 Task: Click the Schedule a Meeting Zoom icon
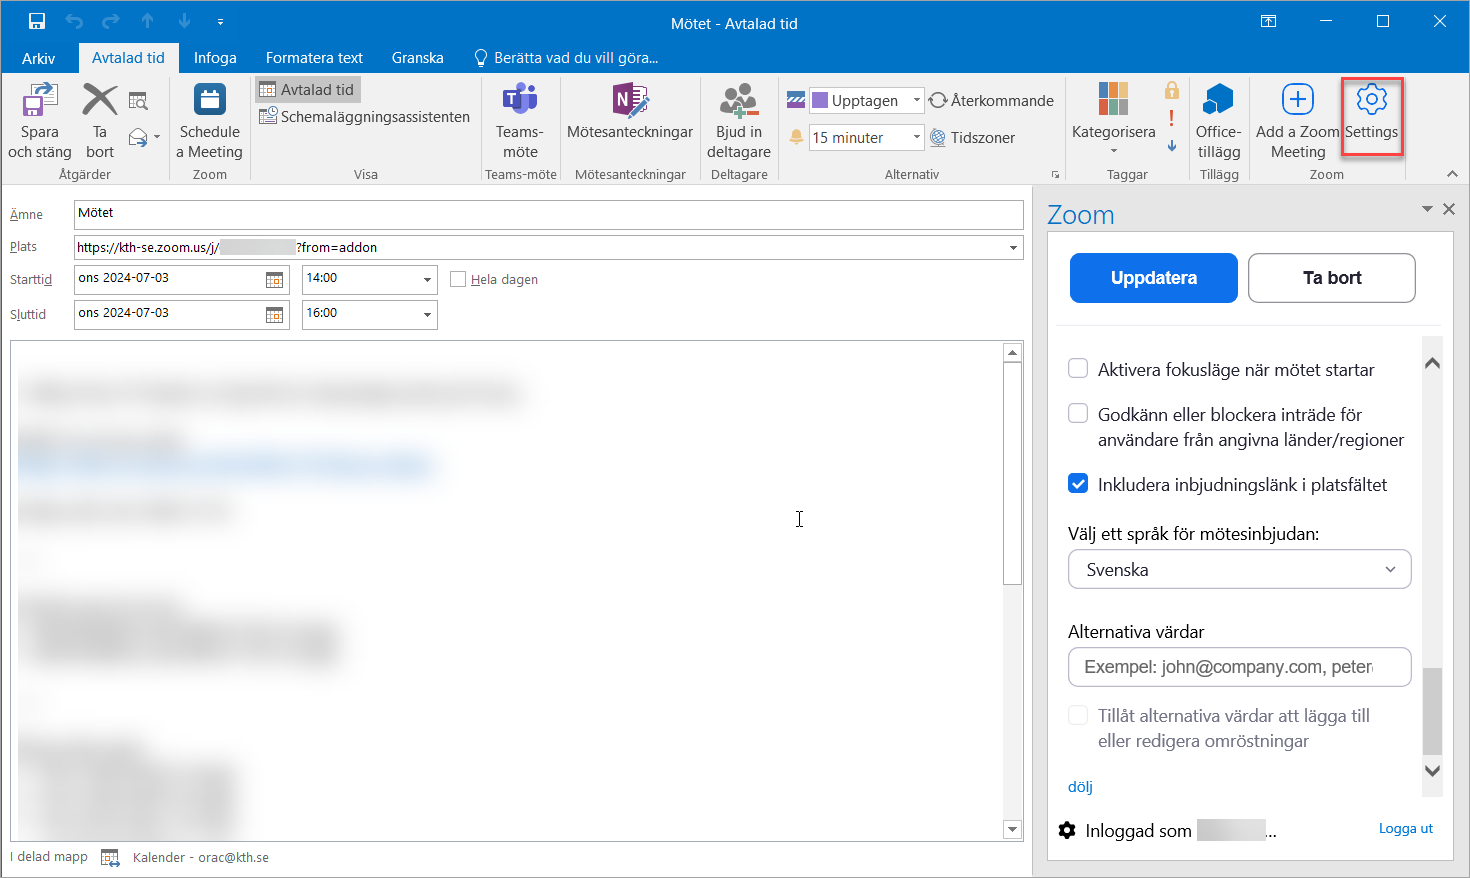click(209, 101)
